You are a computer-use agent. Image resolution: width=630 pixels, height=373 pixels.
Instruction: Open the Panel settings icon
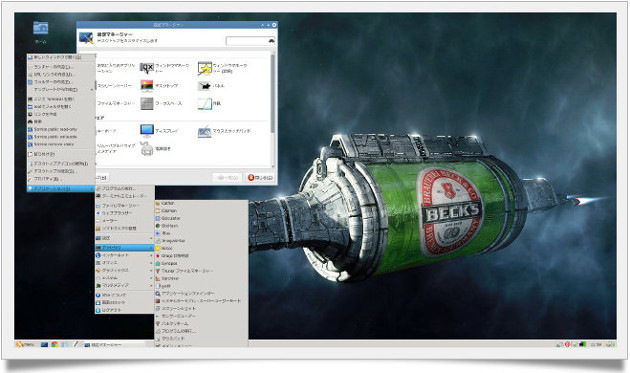click(205, 86)
